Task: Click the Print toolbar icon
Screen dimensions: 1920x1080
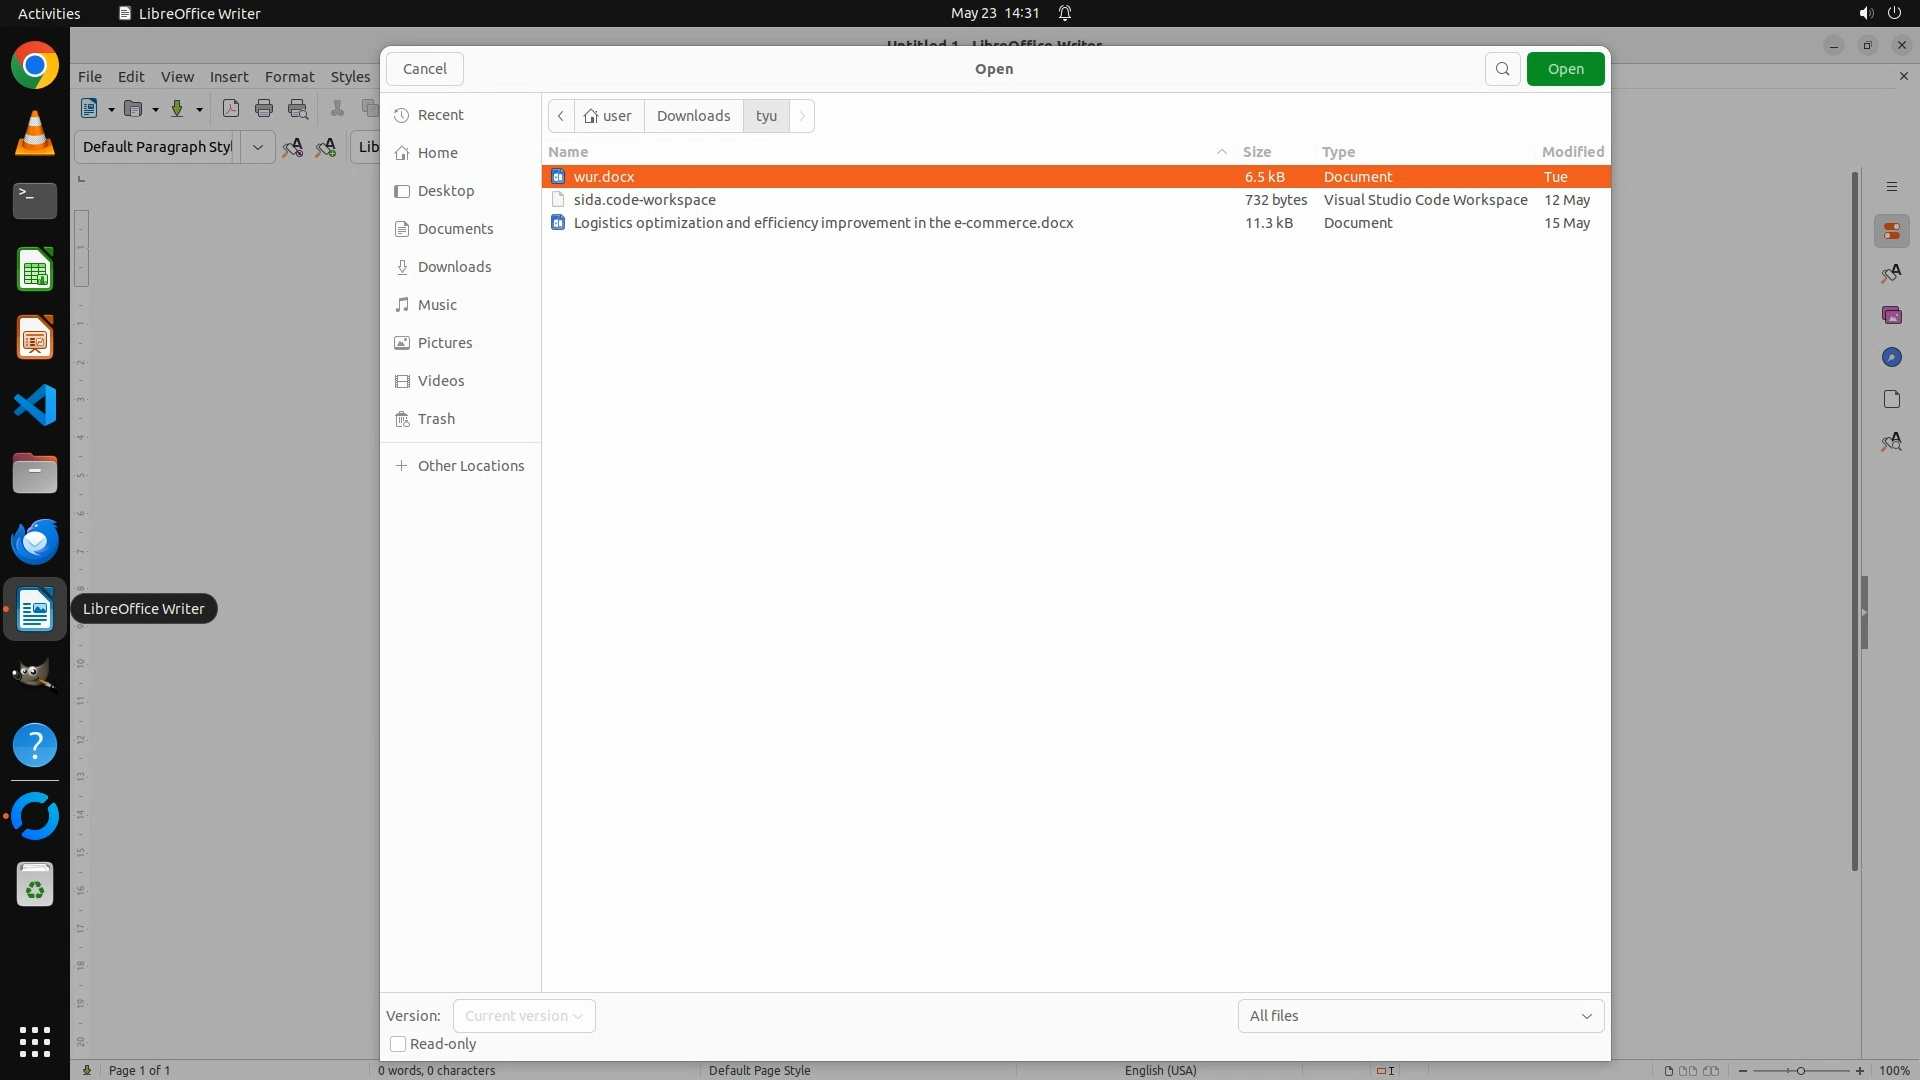Action: click(x=264, y=109)
